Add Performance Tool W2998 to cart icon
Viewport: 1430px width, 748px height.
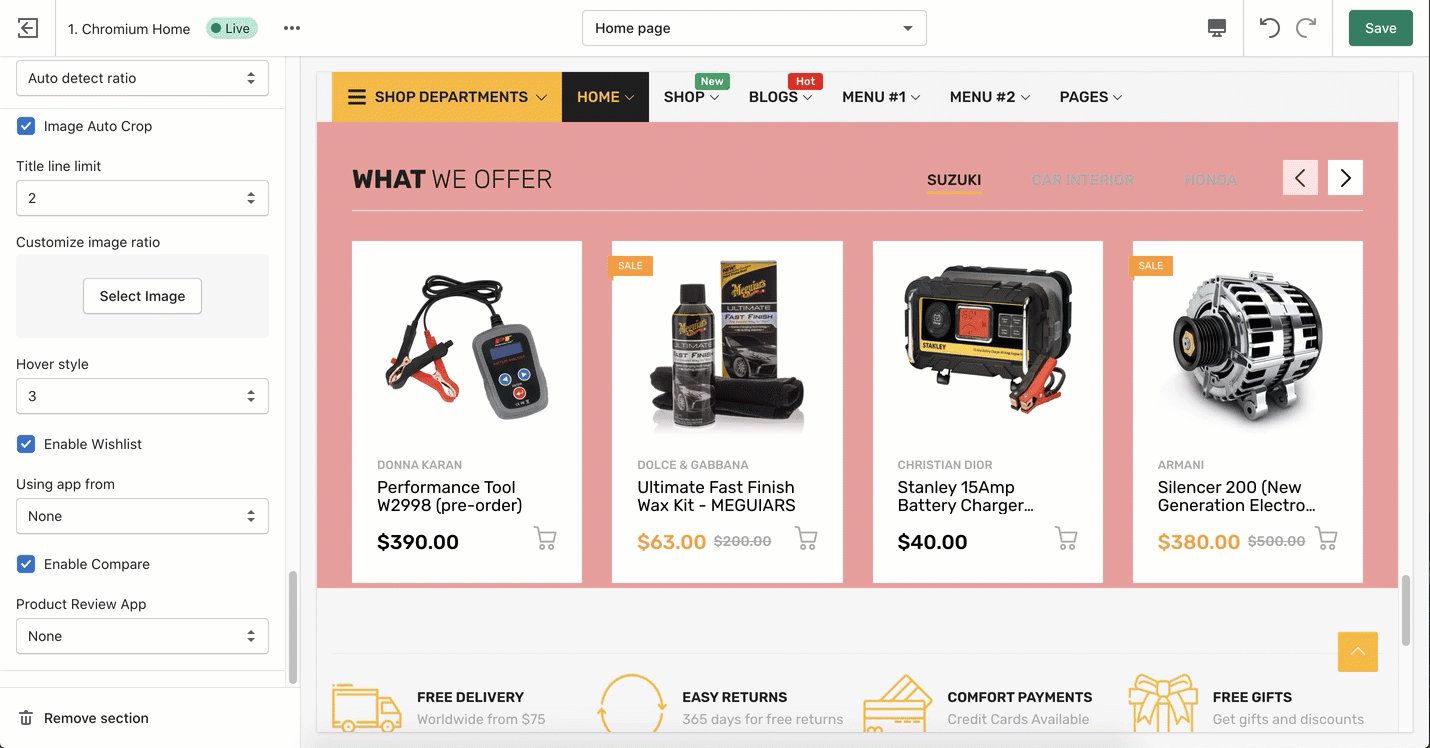(545, 539)
